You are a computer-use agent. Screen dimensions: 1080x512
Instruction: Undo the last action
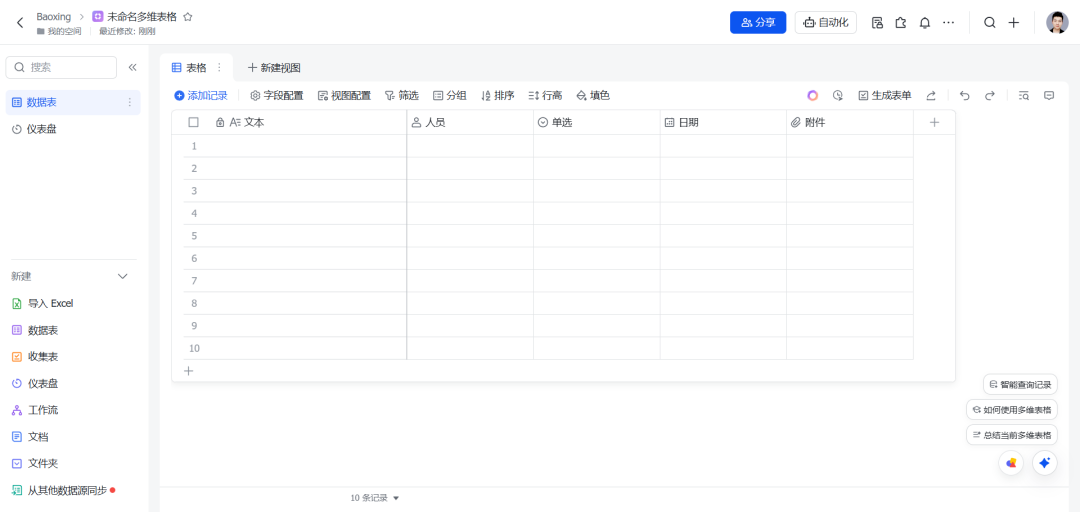pos(965,96)
